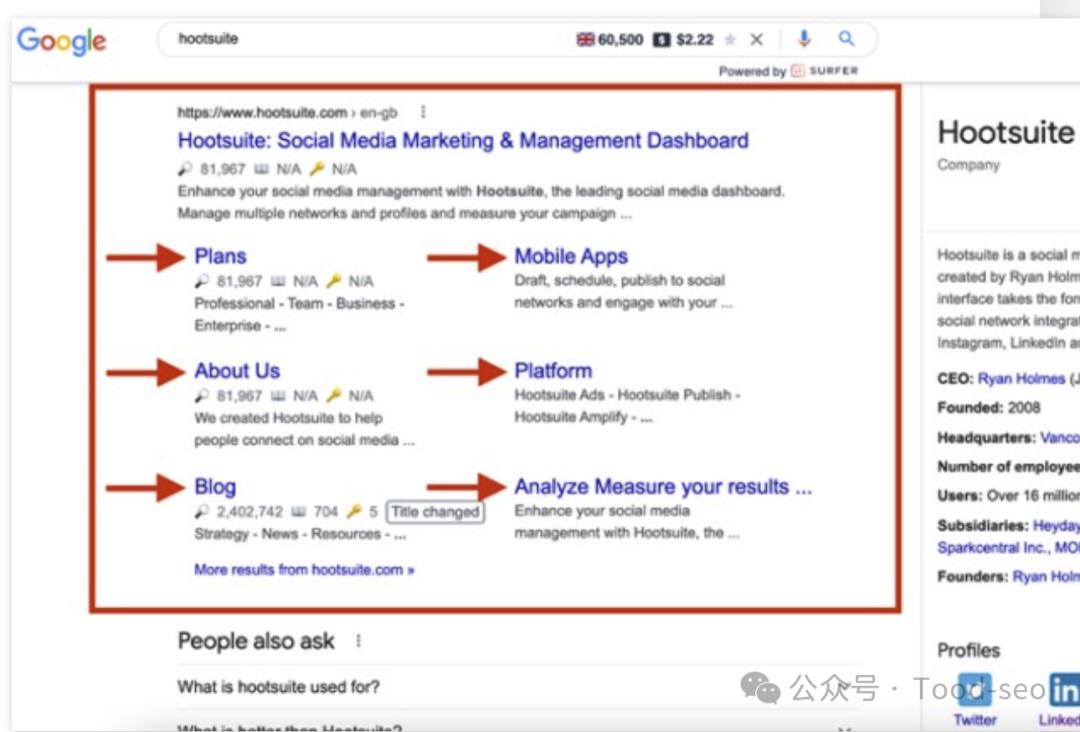Start voice search with the microphone icon
Screen dimensions: 1080x732
pyautogui.click(x=804, y=39)
